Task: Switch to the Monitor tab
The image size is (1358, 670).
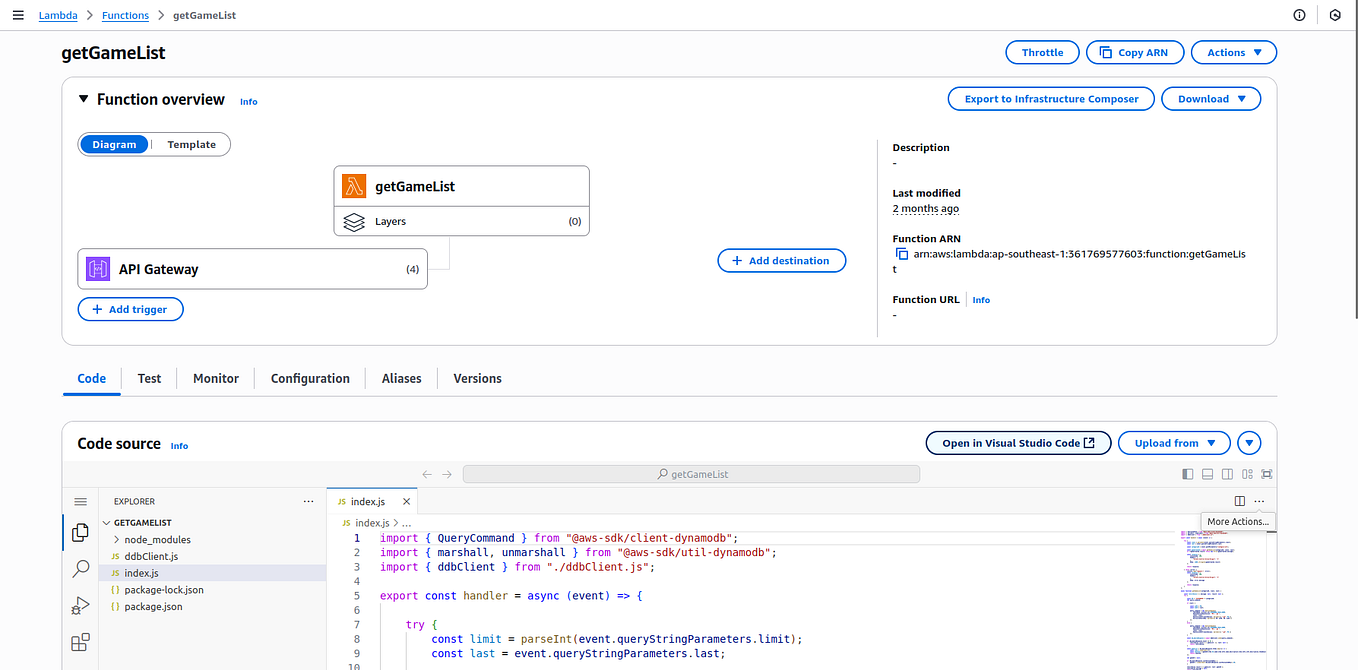Action: pos(215,378)
